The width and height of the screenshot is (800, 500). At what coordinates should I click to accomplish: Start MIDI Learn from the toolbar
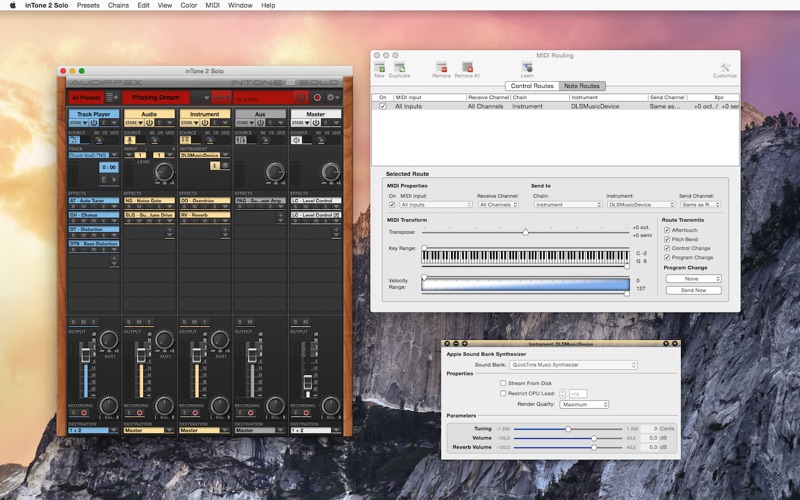pos(526,68)
